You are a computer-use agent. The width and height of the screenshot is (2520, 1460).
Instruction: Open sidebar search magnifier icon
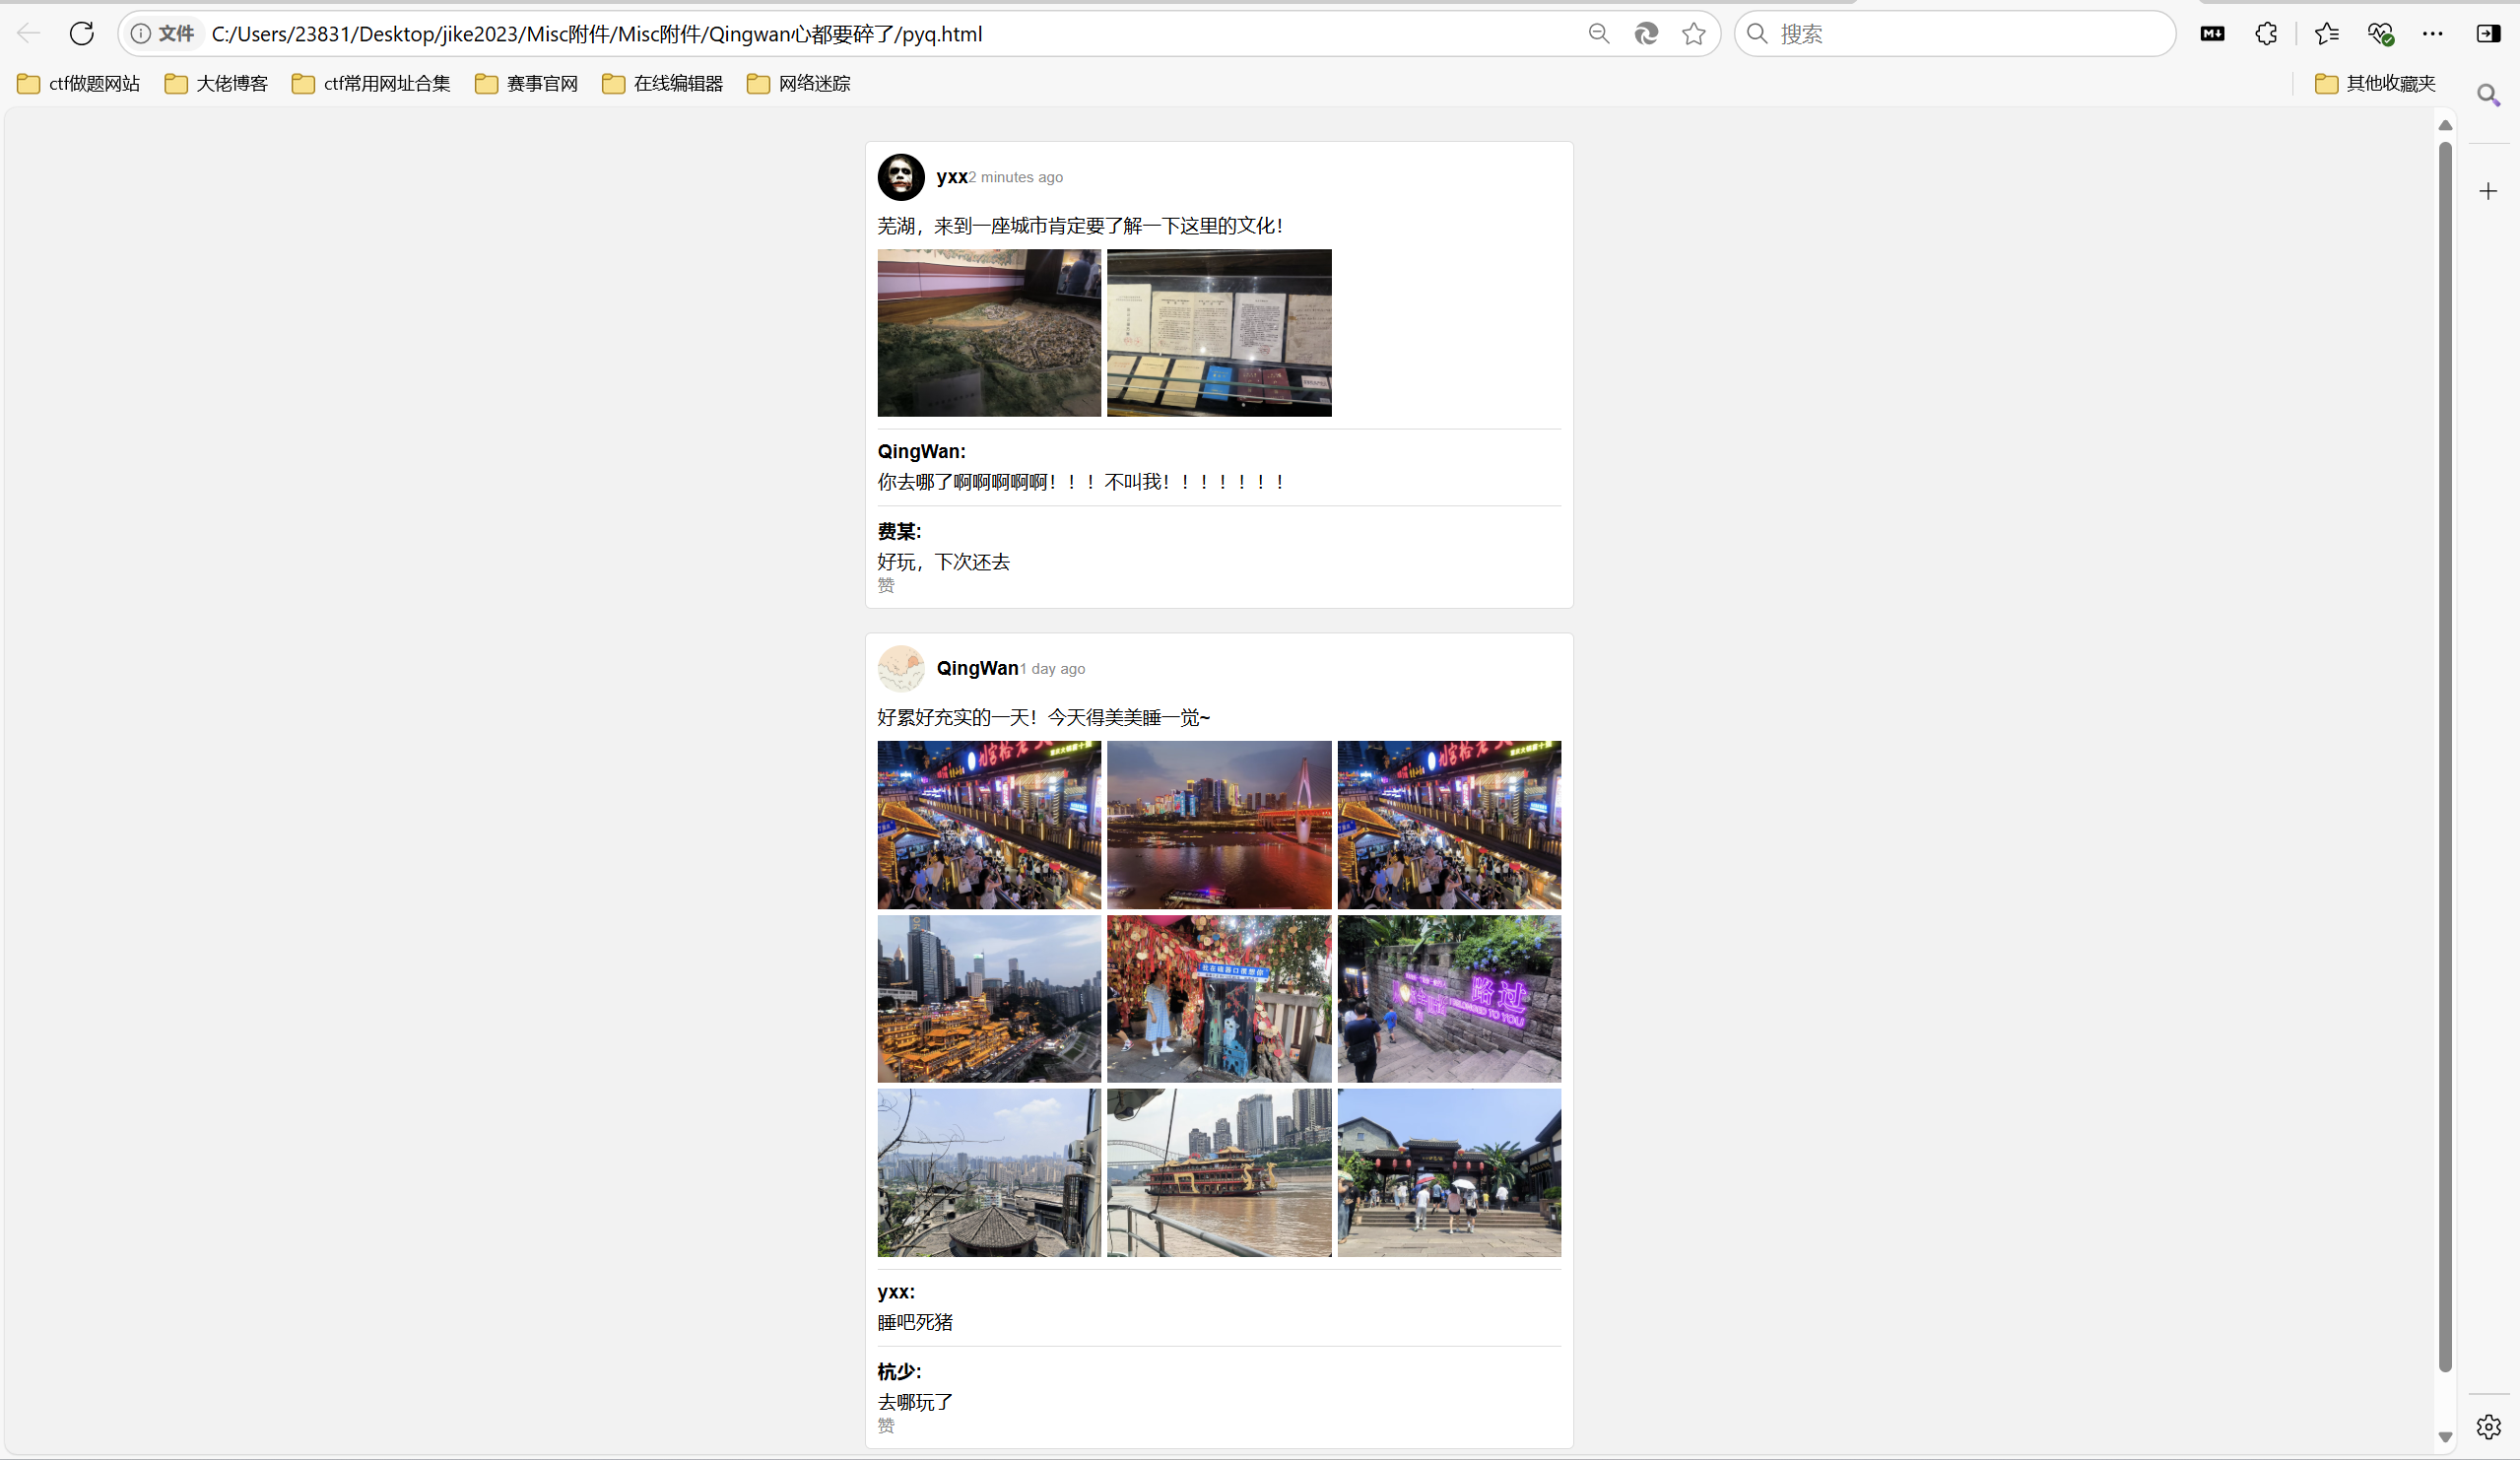(2488, 95)
